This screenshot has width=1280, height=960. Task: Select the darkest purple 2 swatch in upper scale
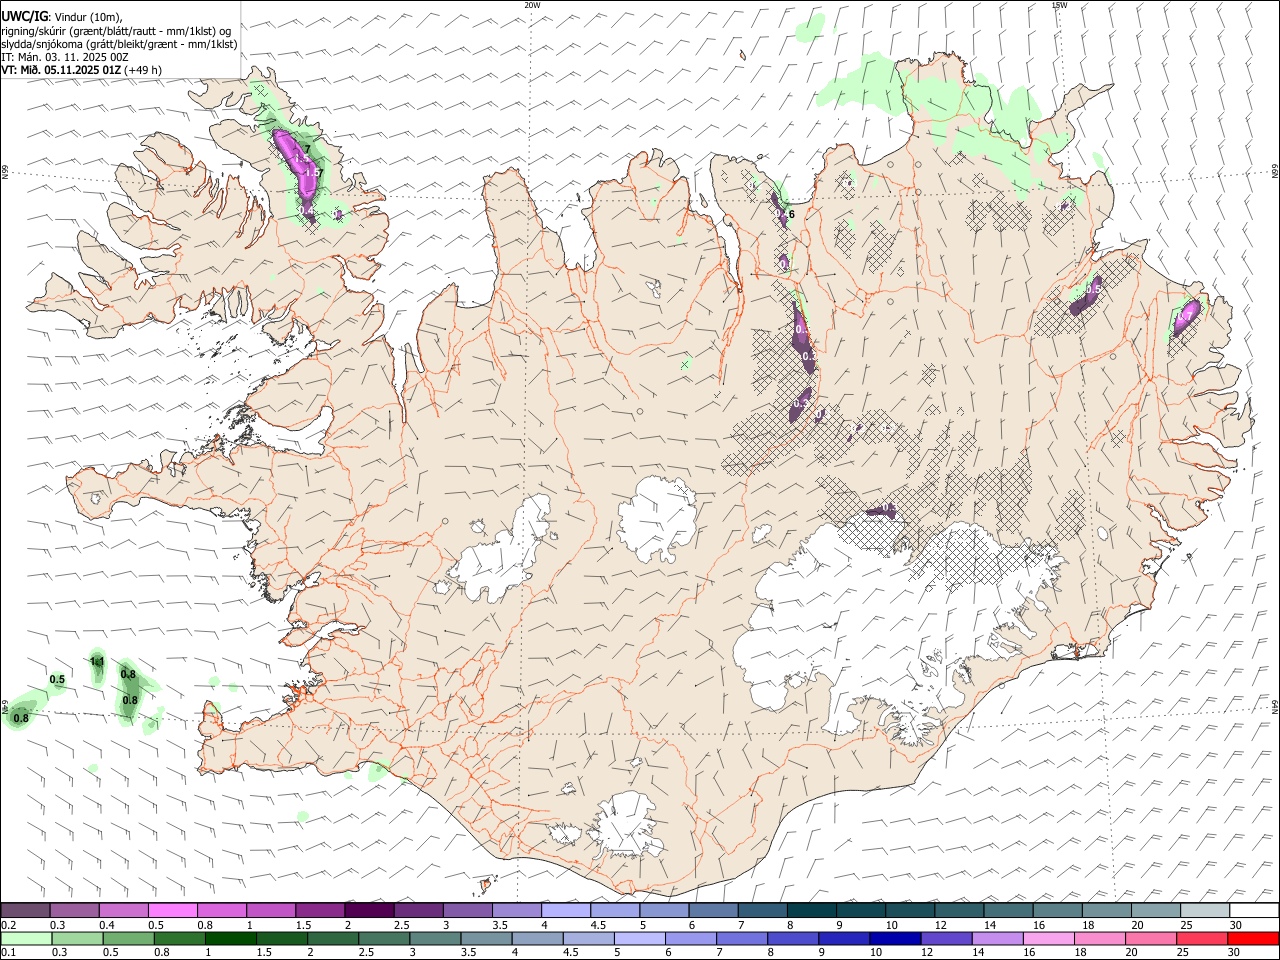369,910
